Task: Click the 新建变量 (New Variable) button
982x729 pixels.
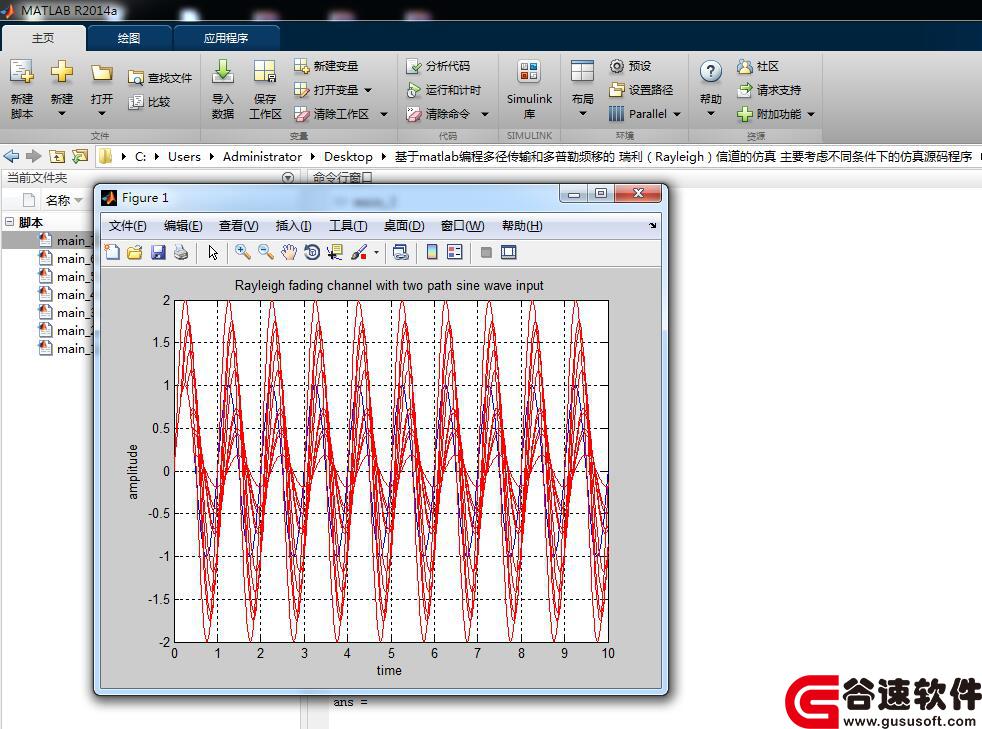Action: point(326,66)
